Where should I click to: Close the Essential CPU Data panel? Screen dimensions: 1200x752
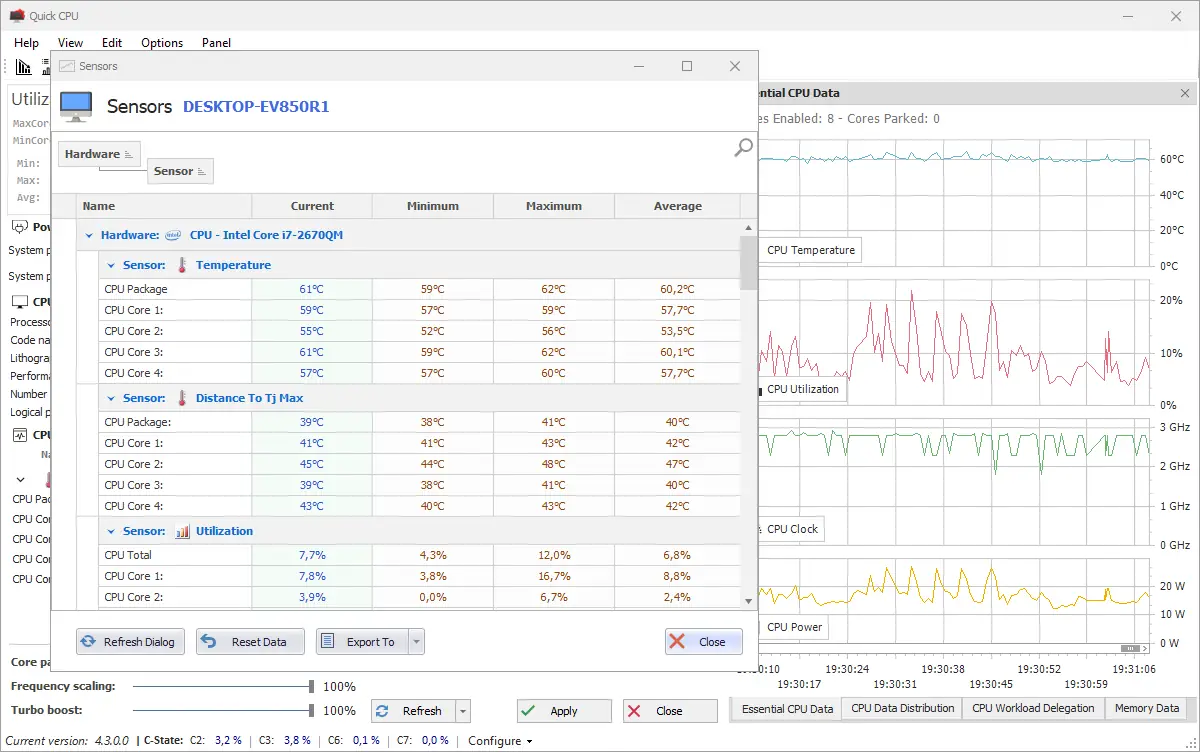click(x=1185, y=93)
